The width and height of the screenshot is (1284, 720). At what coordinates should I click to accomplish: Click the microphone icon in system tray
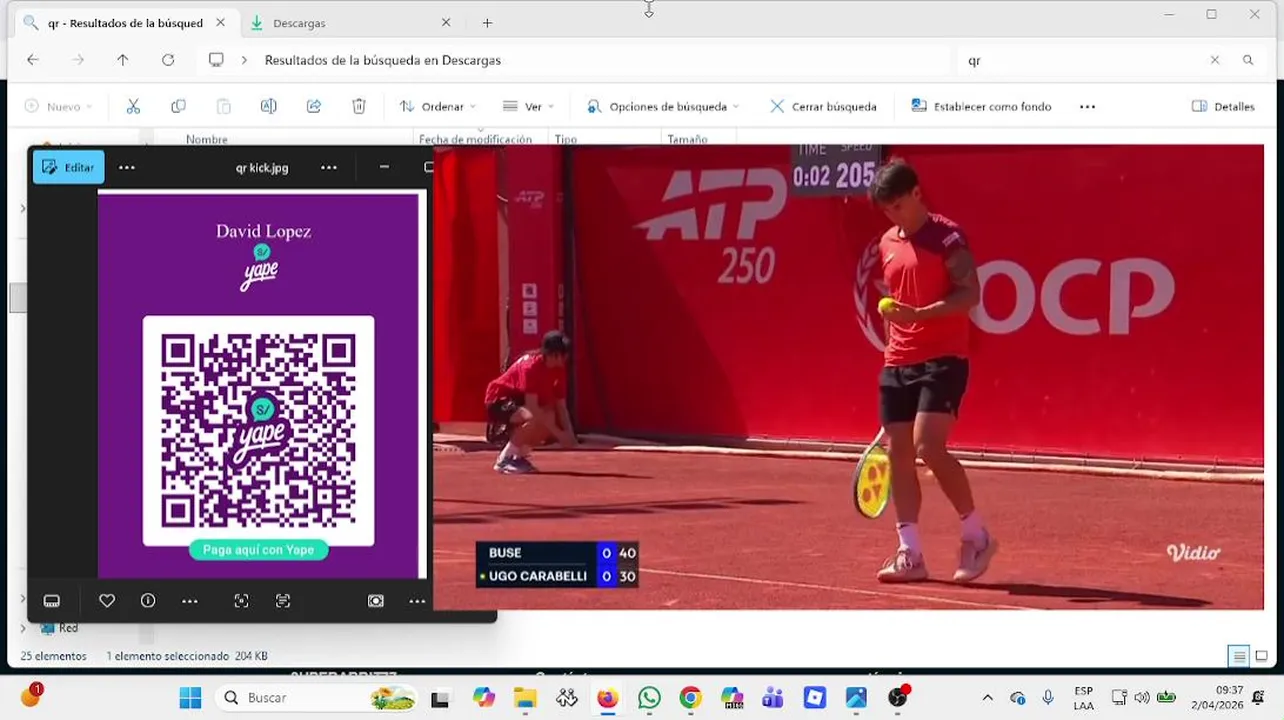click(1048, 697)
